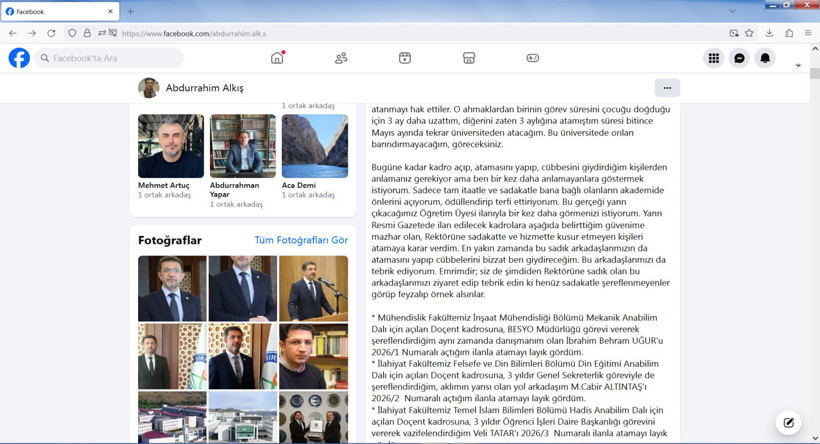Select the Facebook browser tab
The height and width of the screenshot is (444, 820).
(x=60, y=11)
